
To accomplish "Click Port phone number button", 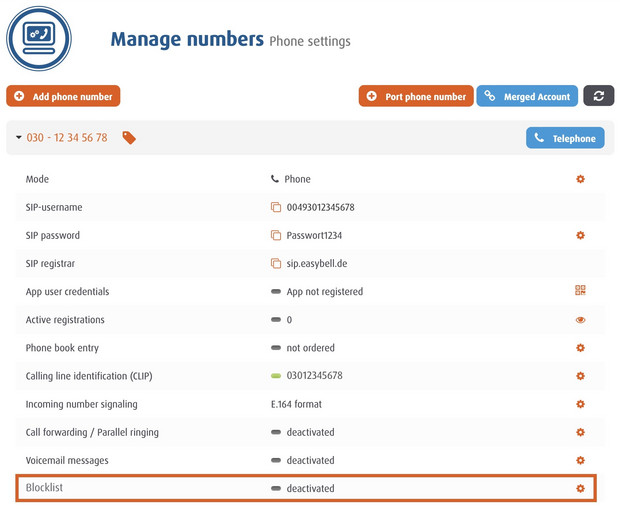I will [x=416, y=96].
